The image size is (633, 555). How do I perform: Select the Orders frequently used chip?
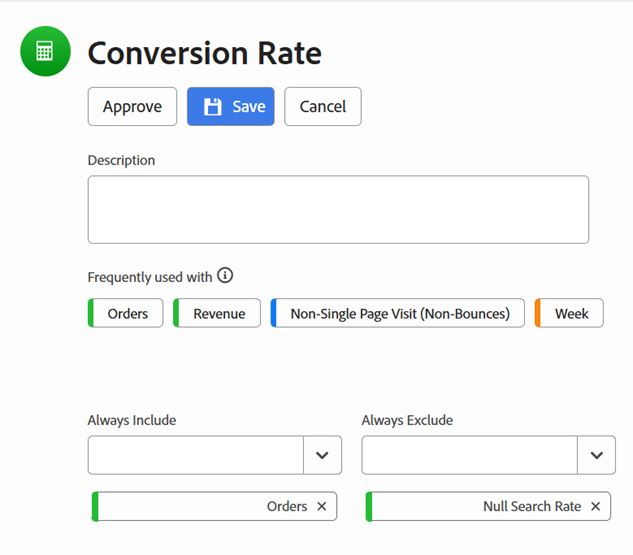pyautogui.click(x=127, y=314)
